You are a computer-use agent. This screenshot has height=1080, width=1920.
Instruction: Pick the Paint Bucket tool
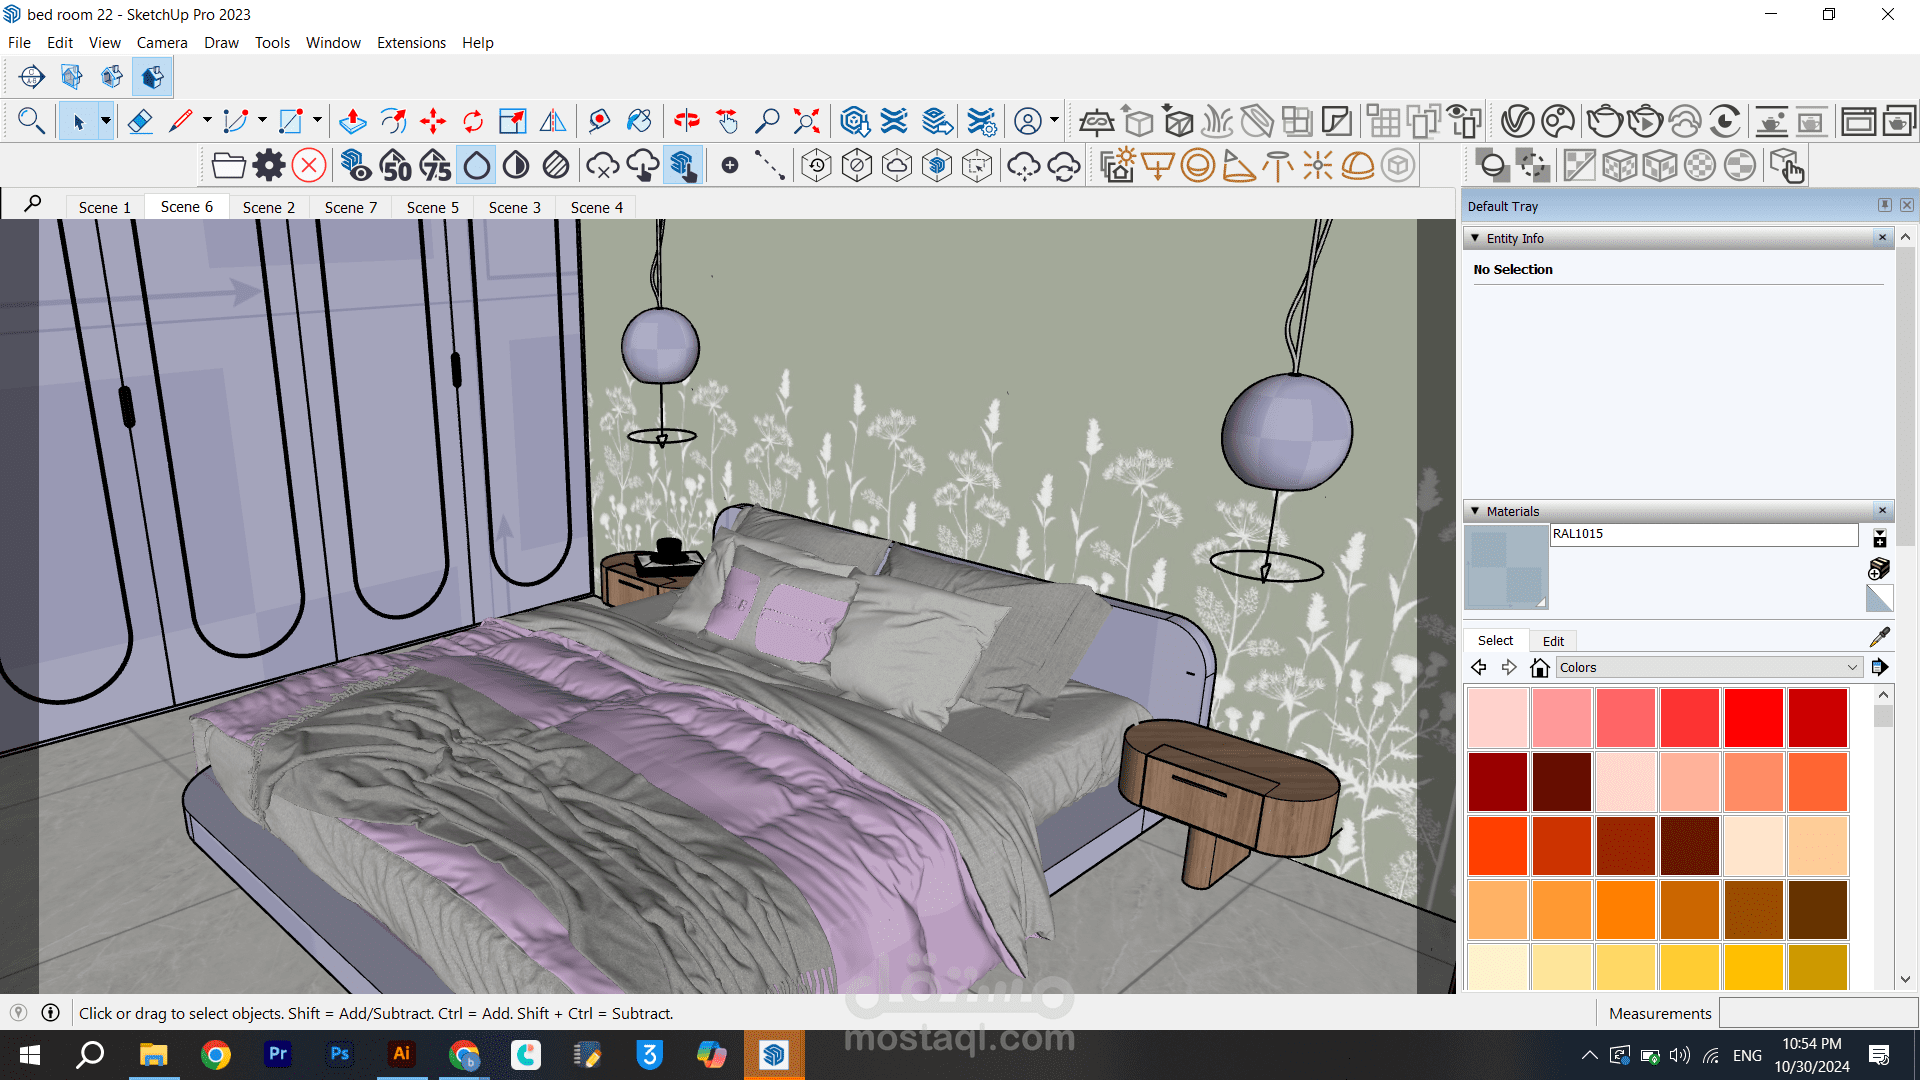tap(639, 122)
